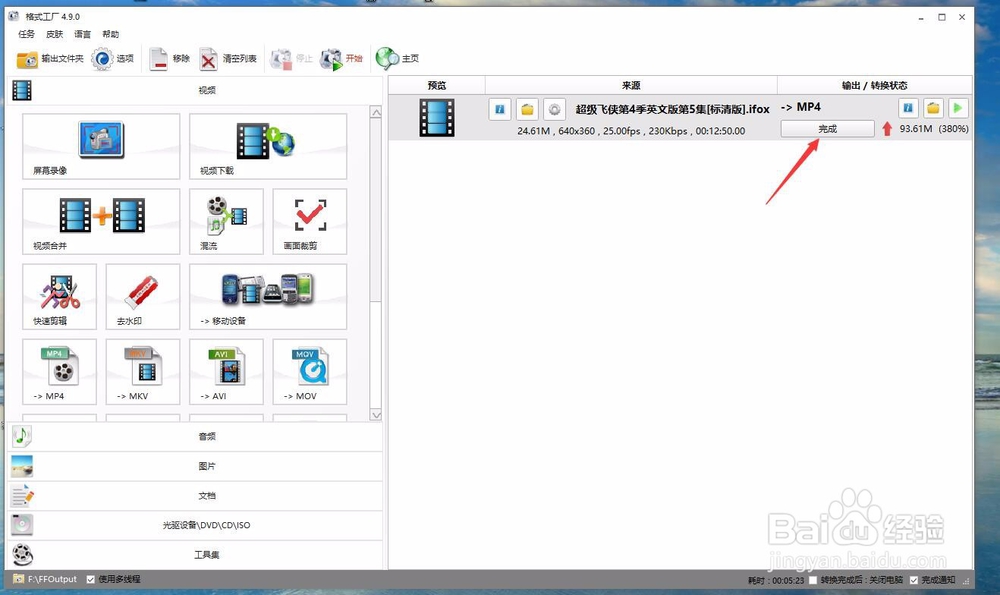Expand the 图片 picture category
This screenshot has width=1000, height=595.
pos(195,466)
